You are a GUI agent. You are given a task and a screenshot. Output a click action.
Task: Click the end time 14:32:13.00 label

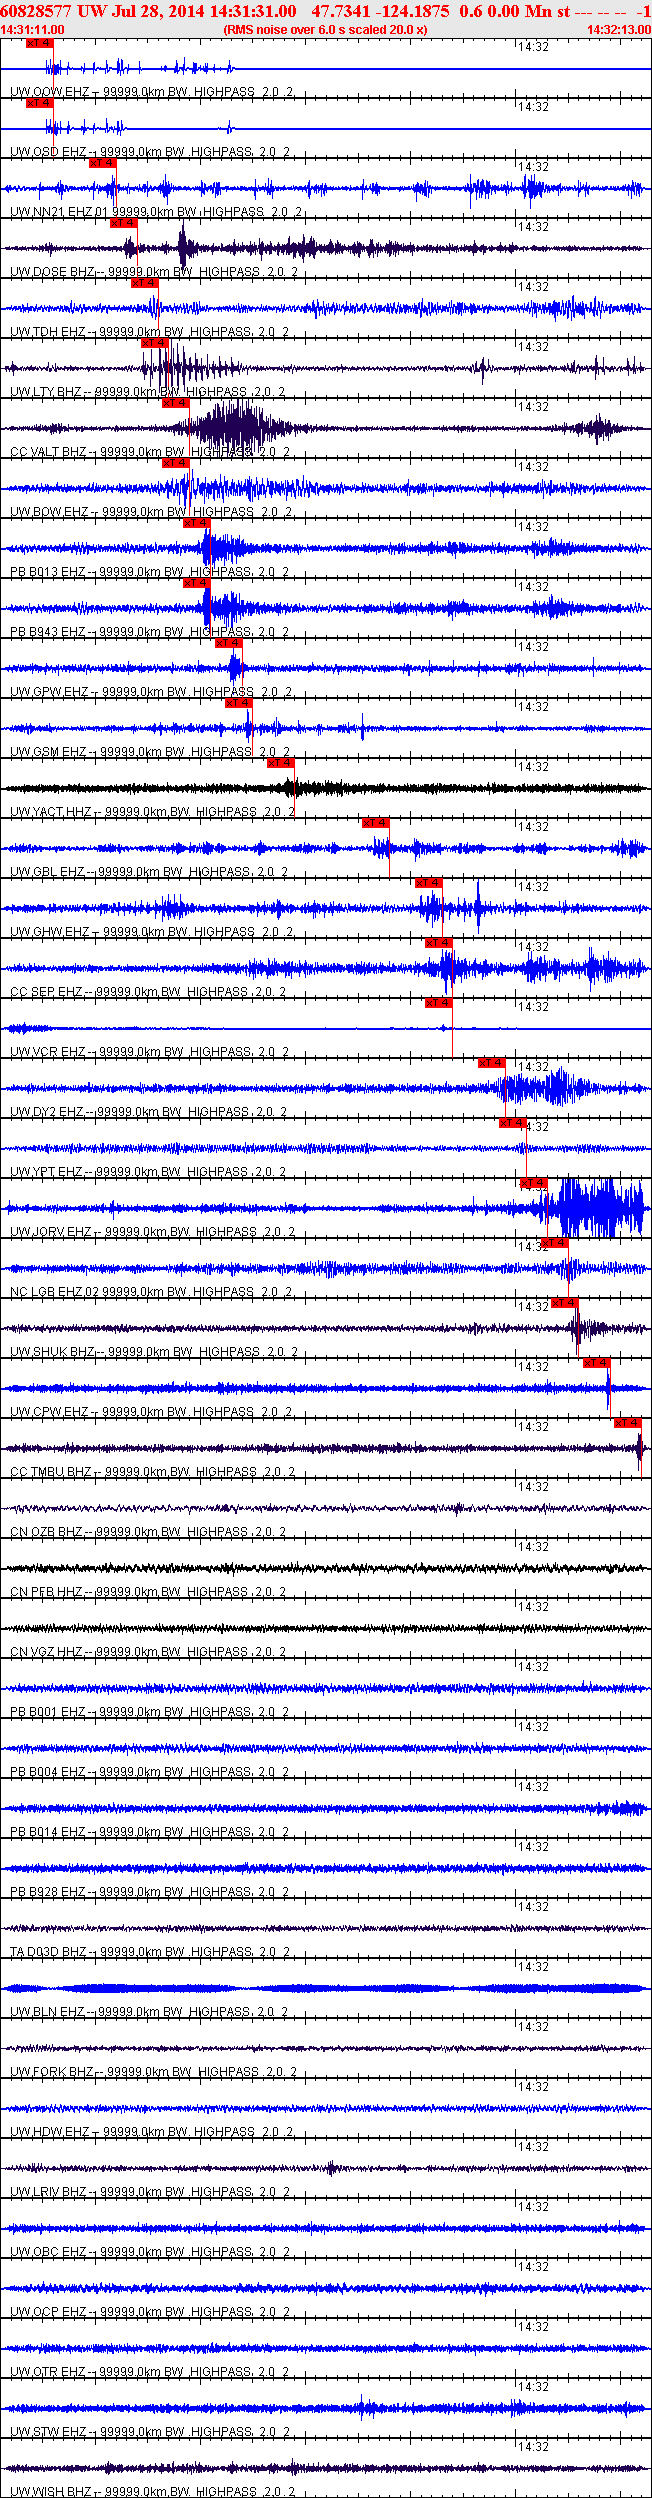coord(619,30)
